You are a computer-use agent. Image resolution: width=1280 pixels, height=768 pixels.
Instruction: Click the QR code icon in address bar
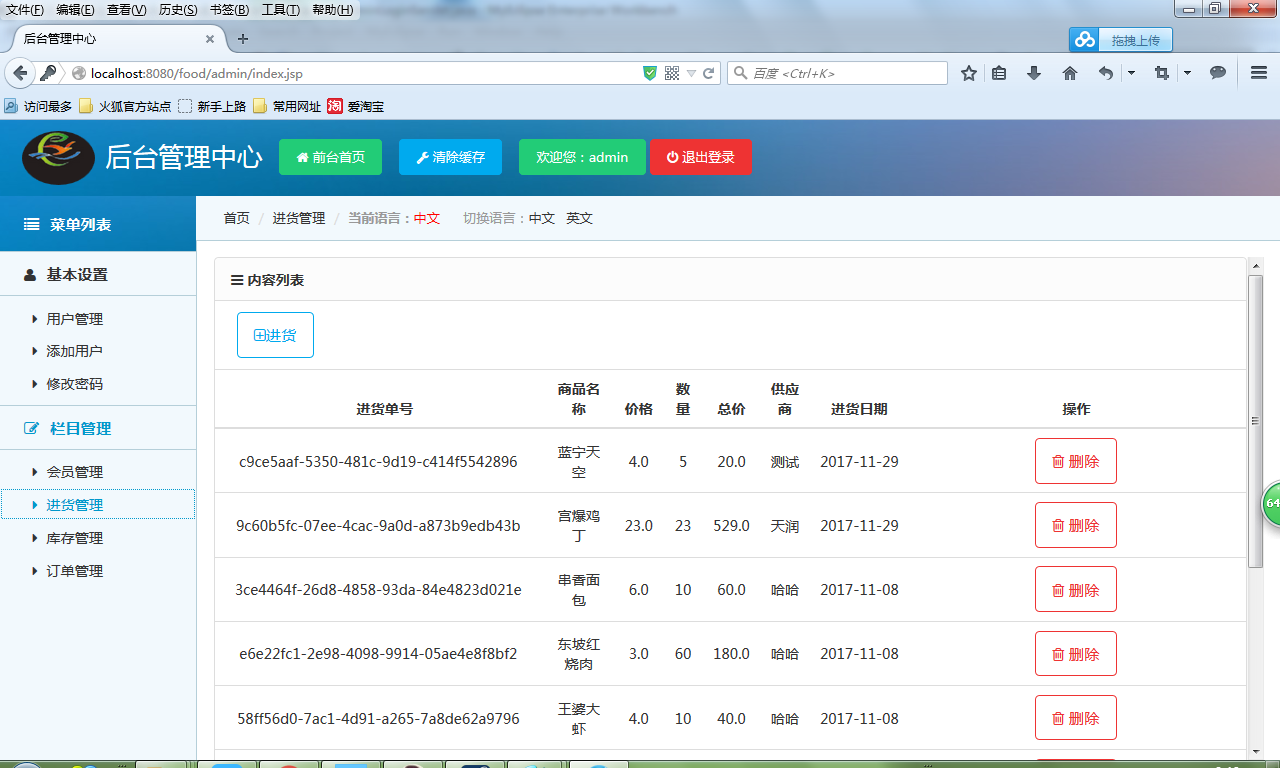coord(672,73)
